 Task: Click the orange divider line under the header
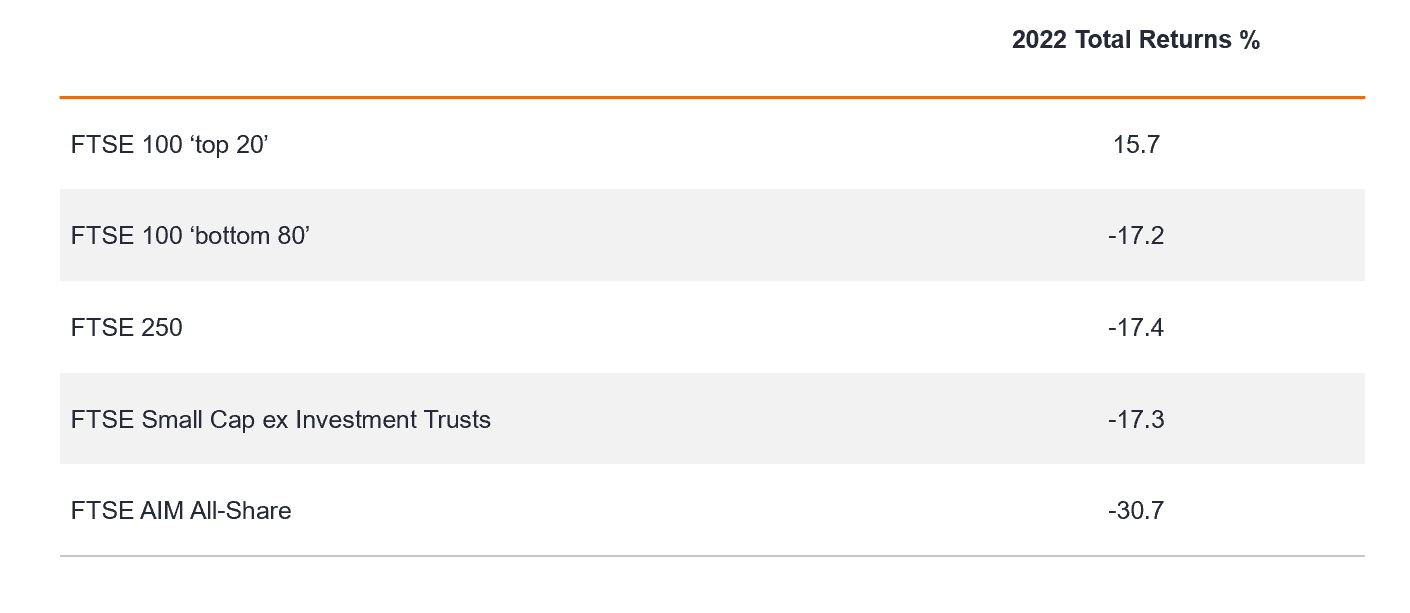[x=712, y=97]
